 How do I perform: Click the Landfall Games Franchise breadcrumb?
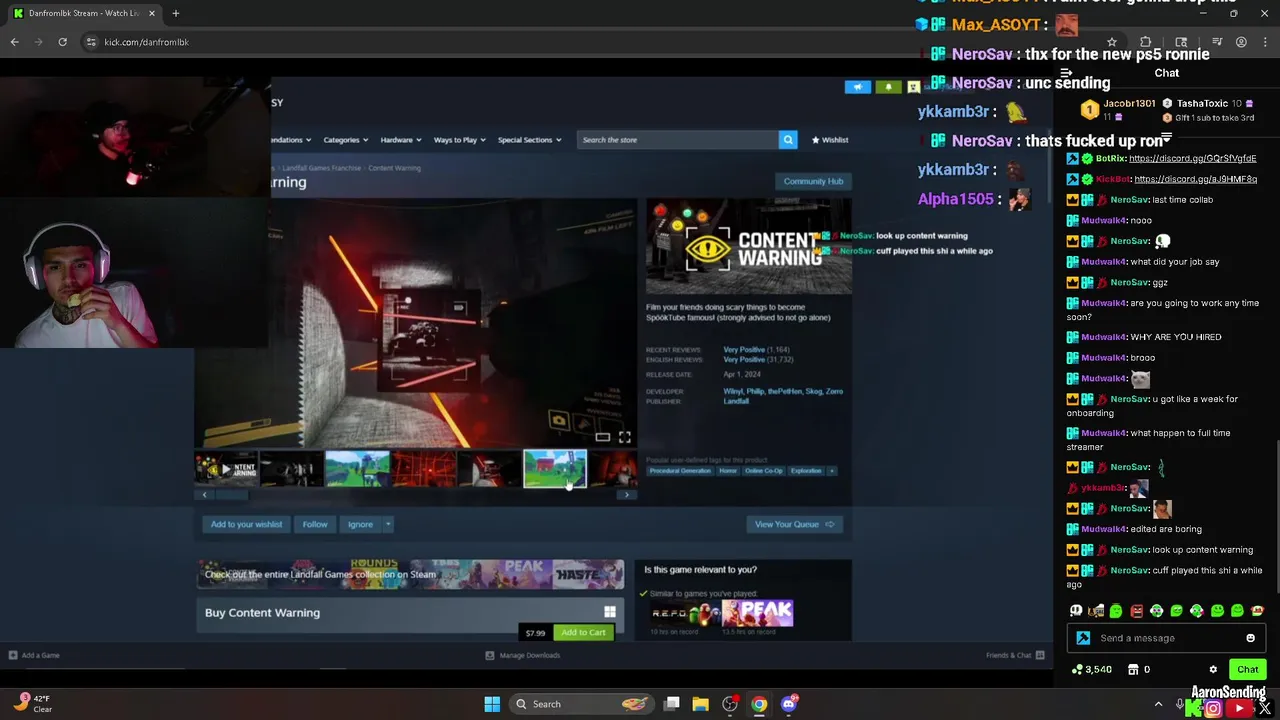pyautogui.click(x=321, y=168)
